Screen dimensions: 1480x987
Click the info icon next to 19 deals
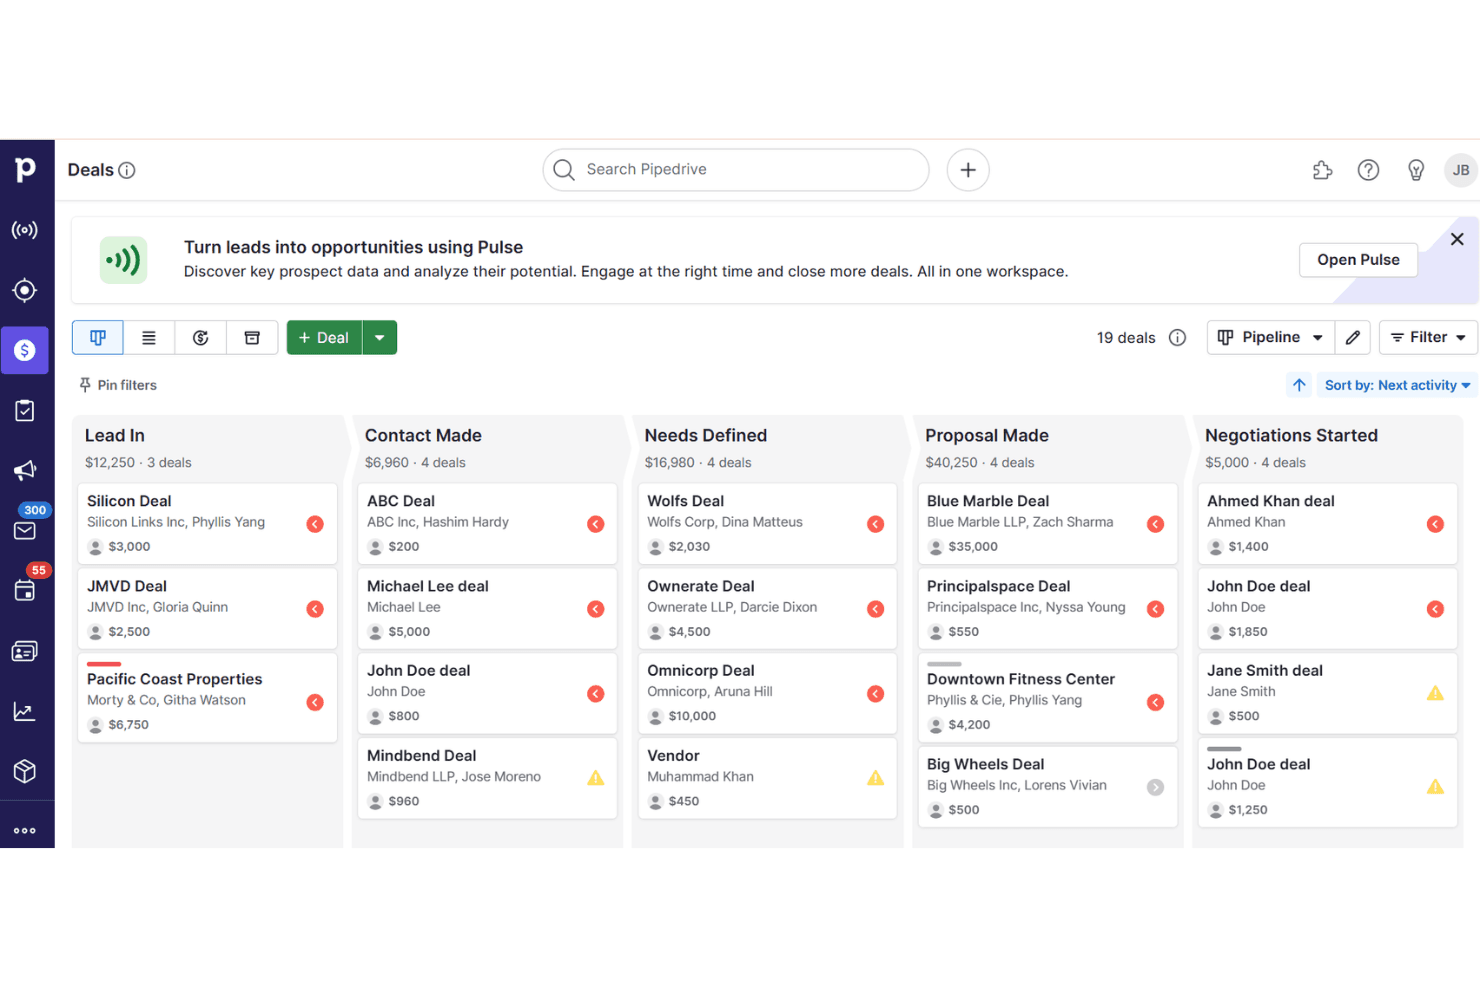point(1178,338)
